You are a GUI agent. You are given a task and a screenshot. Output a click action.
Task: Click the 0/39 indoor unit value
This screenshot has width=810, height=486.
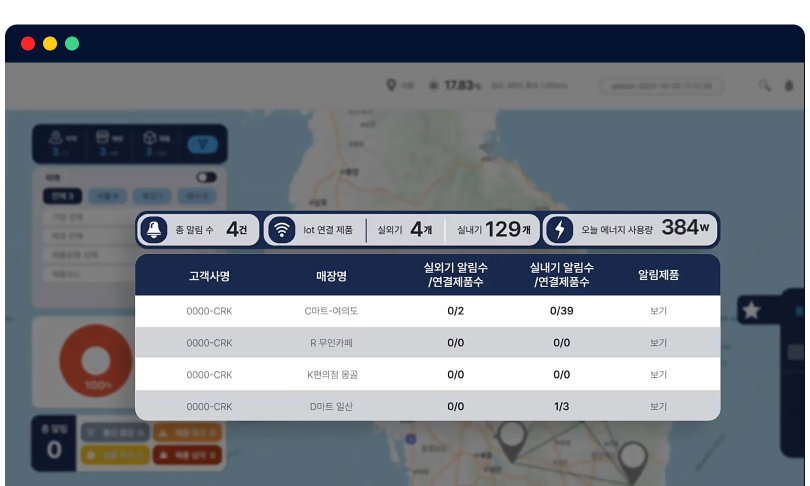562,311
